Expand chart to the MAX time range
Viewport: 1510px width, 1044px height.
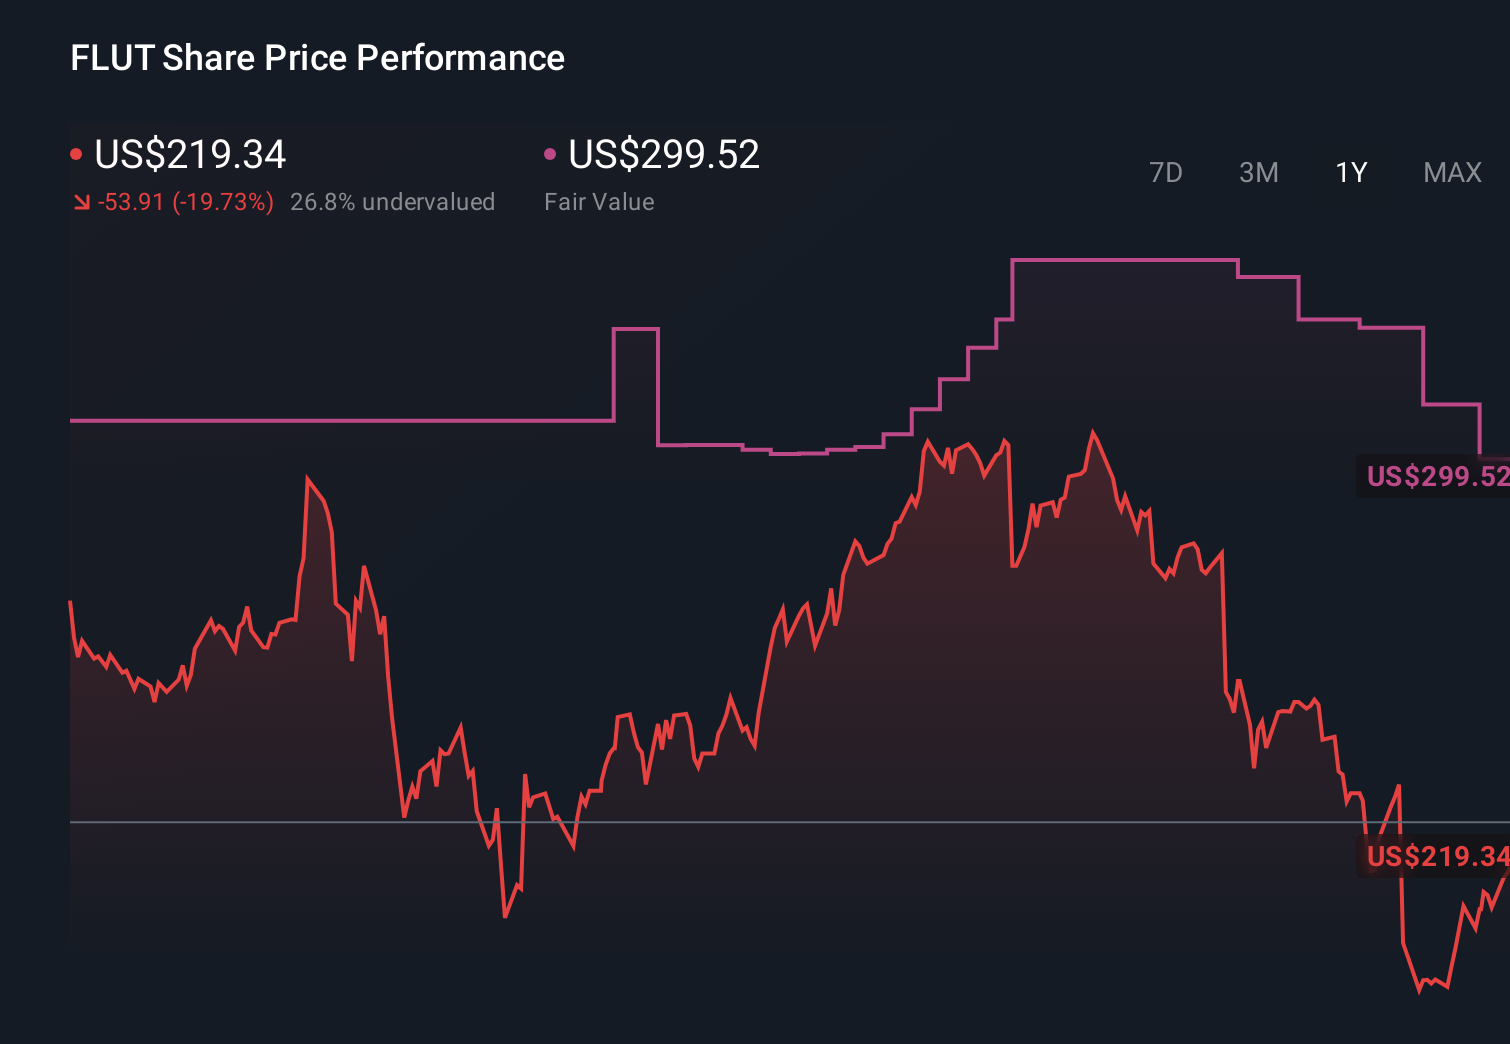pos(1451,172)
